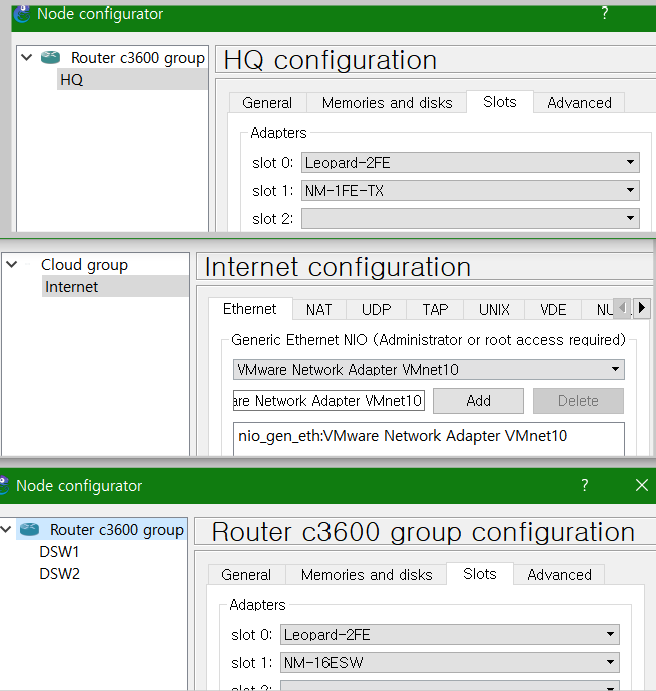Open the TAP tab in Internet configuration
Screen dimensions: 656x691
pyautogui.click(x=435, y=309)
